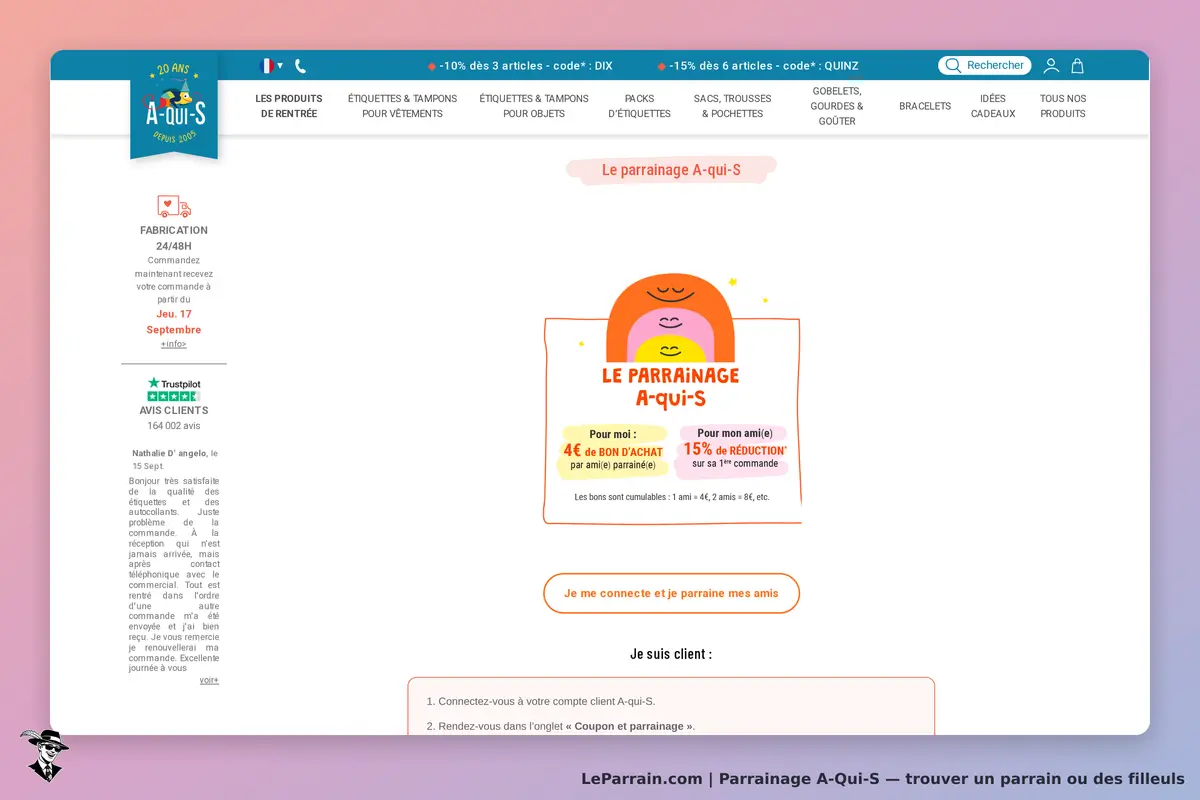Click Je me connecte et je parraine mes amis
Screen dimensions: 1200x800
coord(671,593)
